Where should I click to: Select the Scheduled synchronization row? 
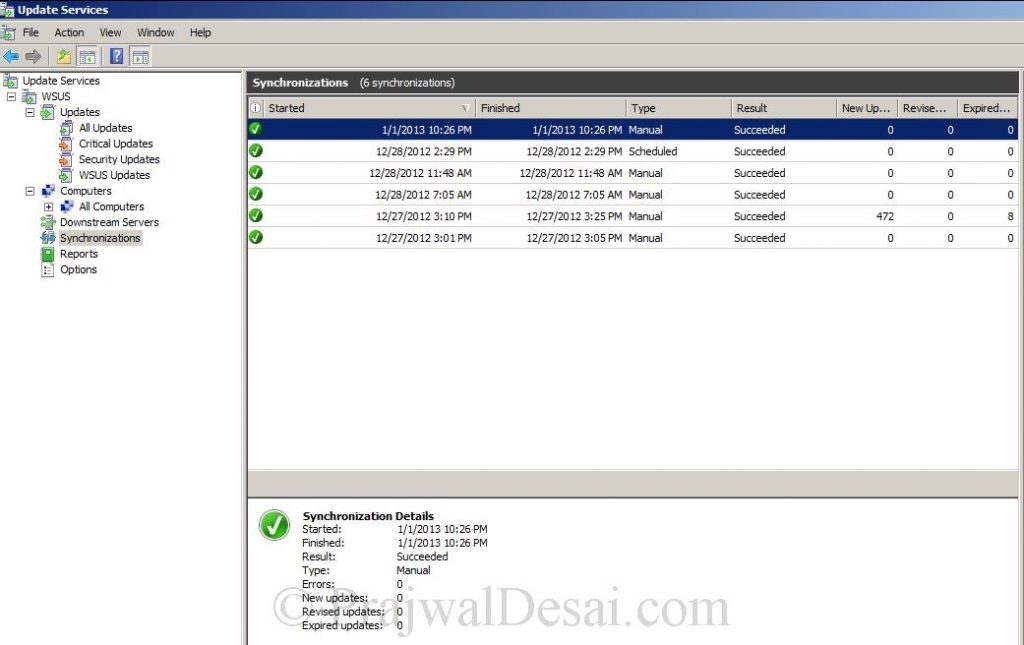(632, 151)
